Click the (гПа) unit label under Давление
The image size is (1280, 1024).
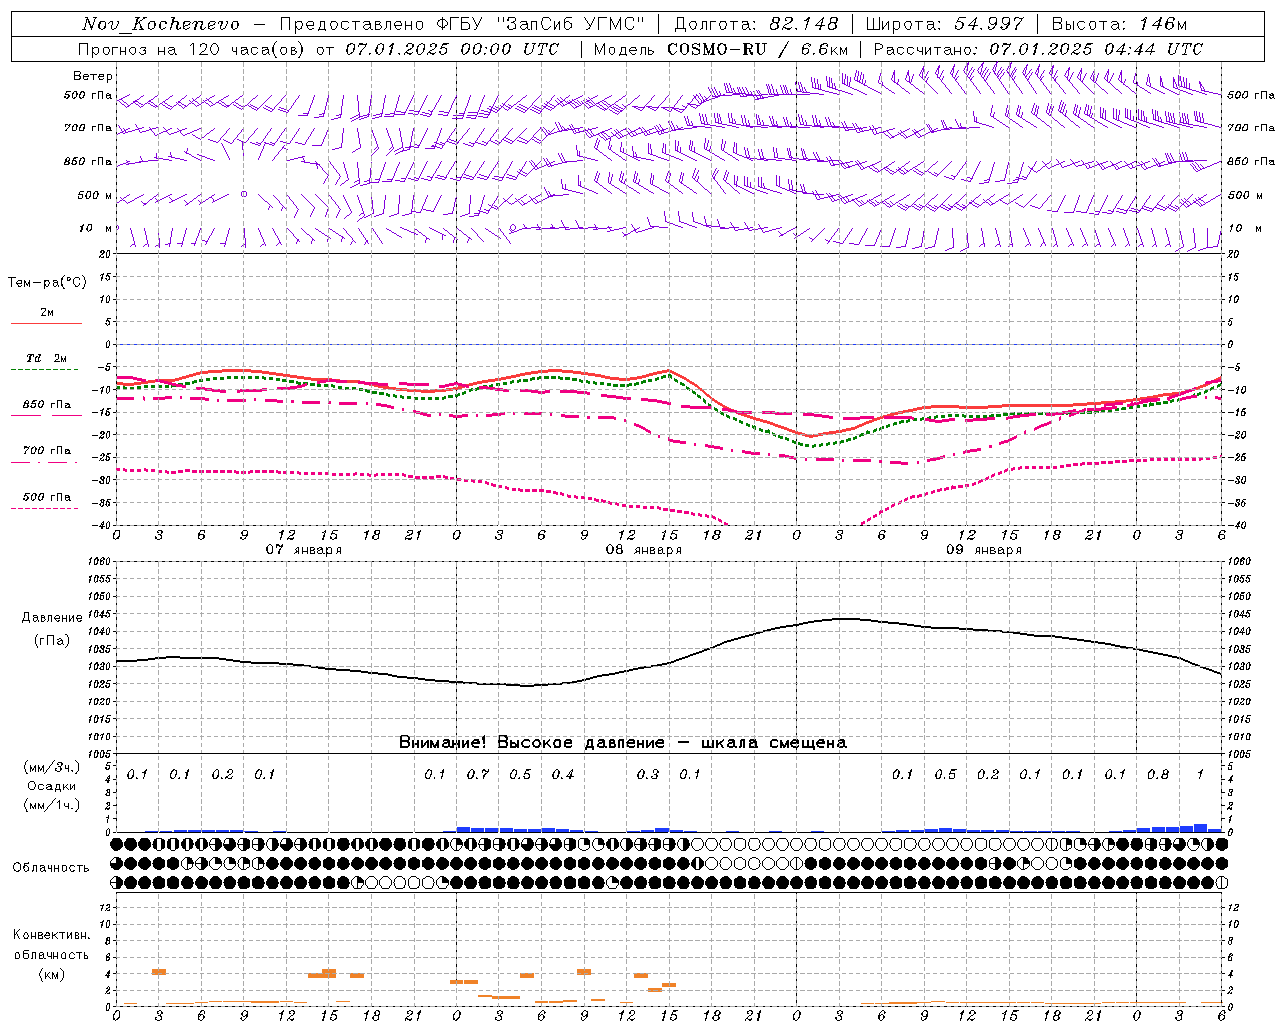51,640
